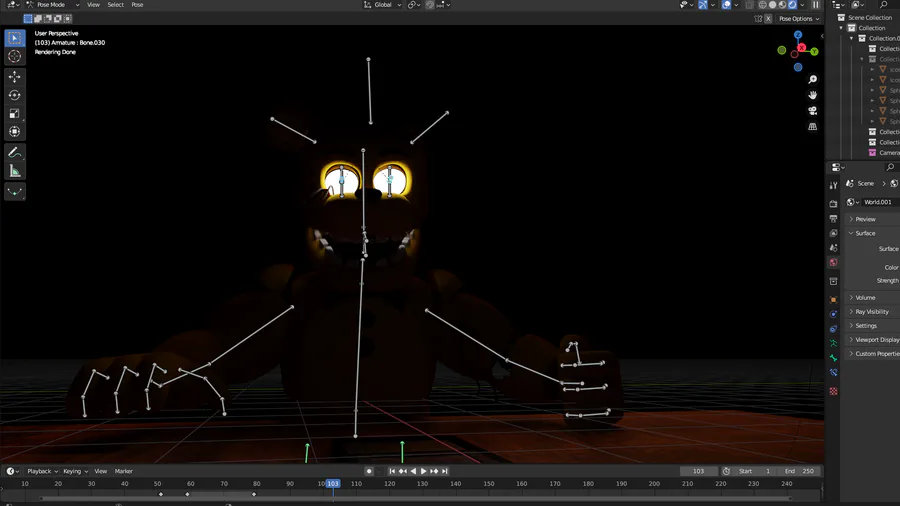The height and width of the screenshot is (506, 900).
Task: Collapse the Surface panel
Action: (865, 233)
